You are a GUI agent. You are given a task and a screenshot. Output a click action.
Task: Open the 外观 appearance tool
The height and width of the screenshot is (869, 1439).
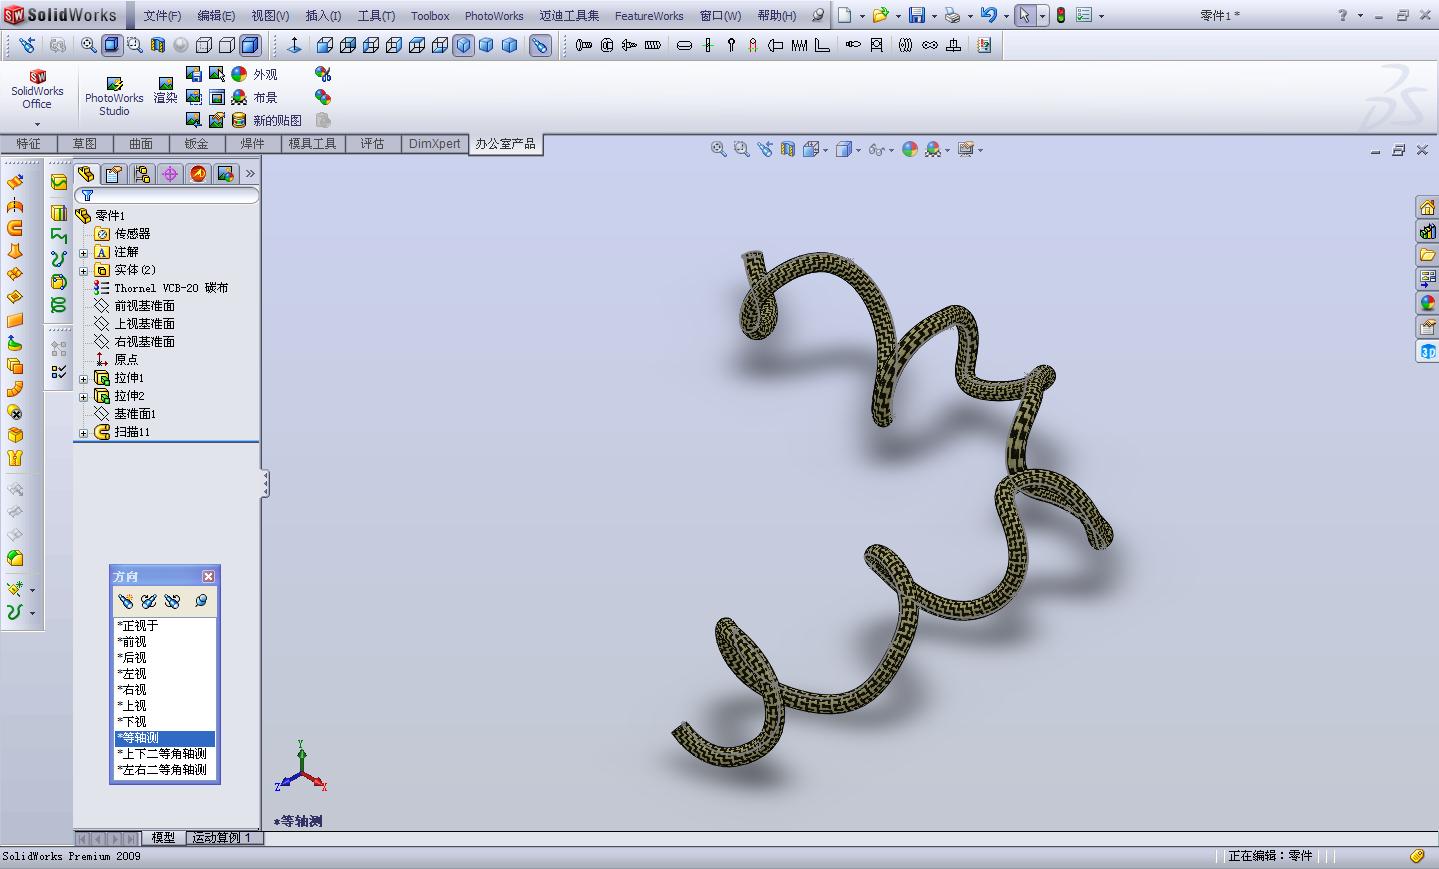coord(254,74)
